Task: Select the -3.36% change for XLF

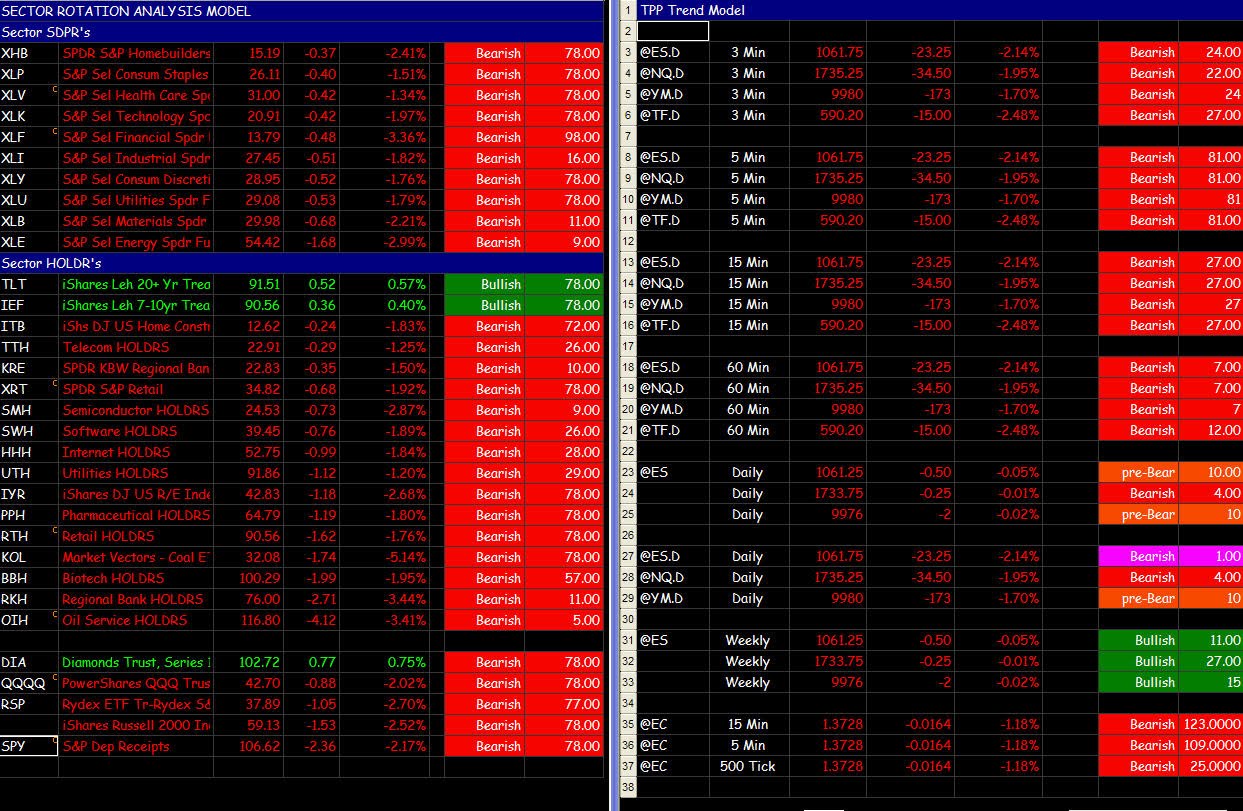Action: click(385, 137)
